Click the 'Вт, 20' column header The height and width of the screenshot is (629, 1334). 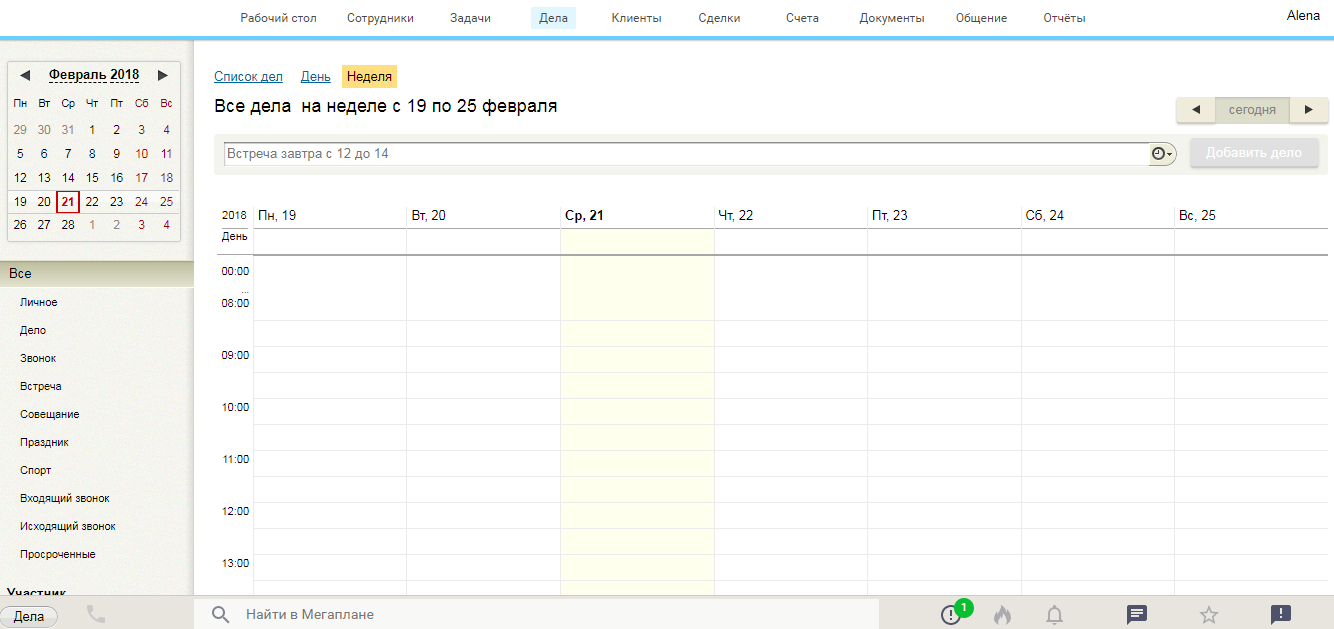(x=429, y=216)
